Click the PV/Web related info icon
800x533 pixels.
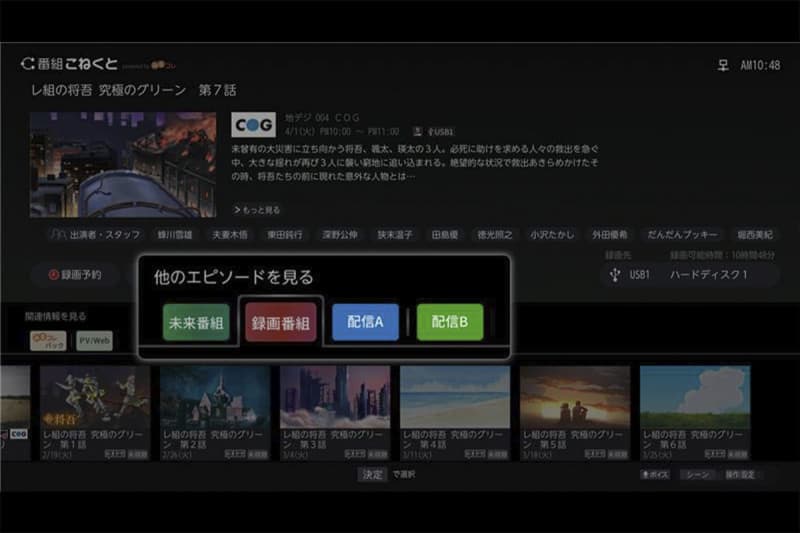pyautogui.click(x=95, y=341)
